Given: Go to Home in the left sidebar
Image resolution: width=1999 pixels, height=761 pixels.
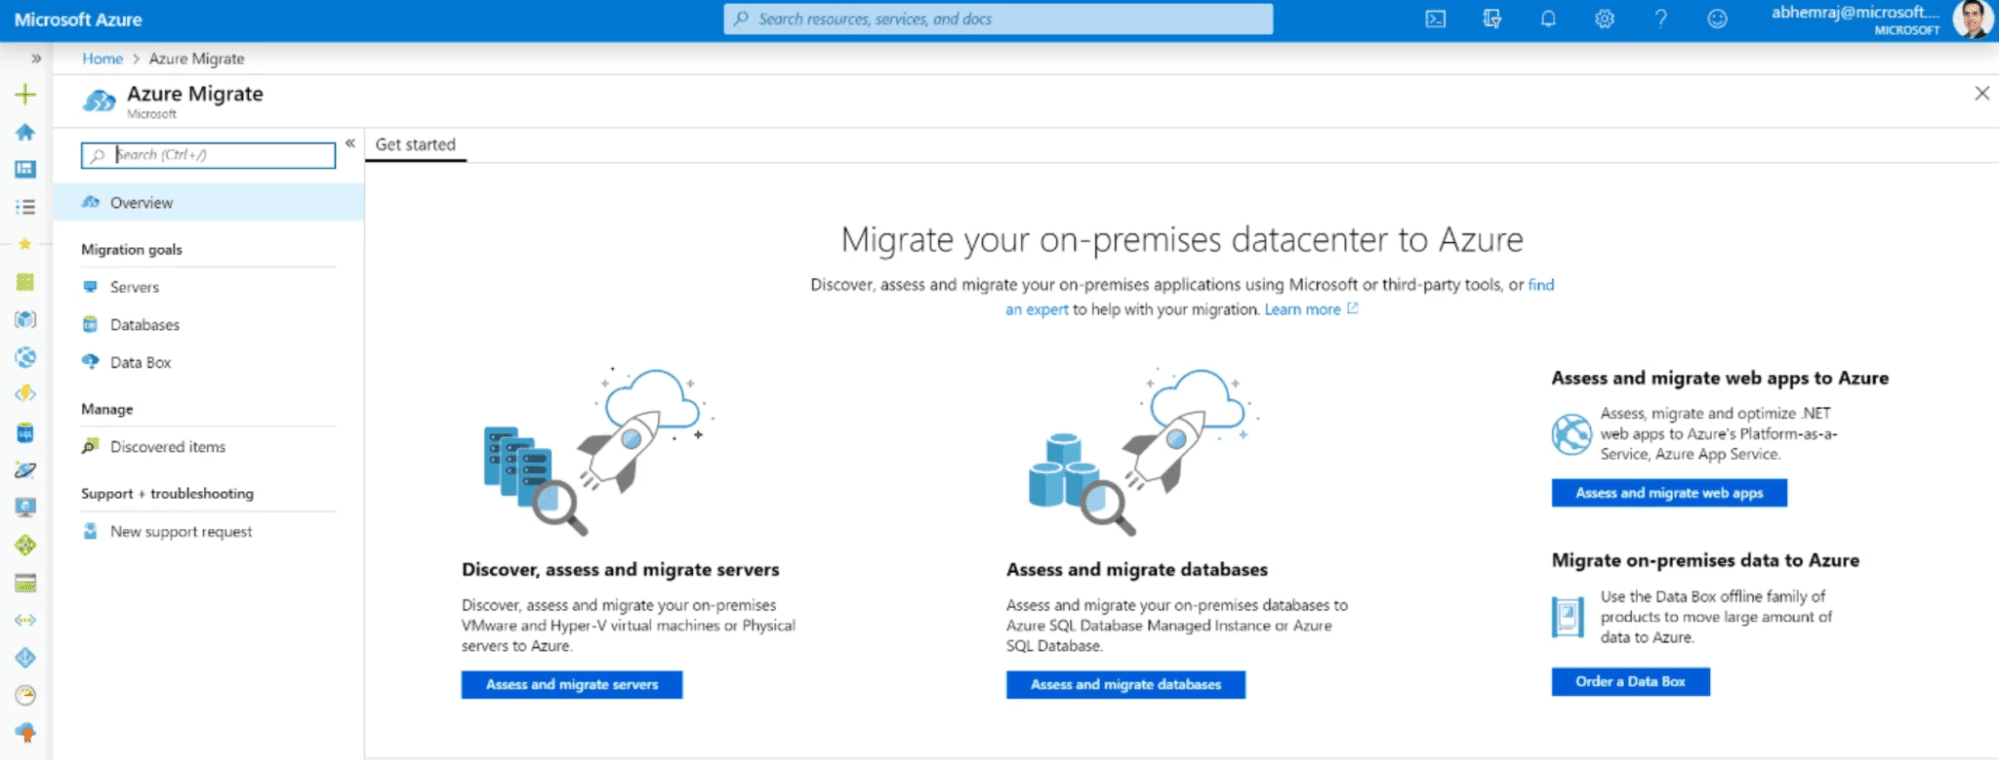Looking at the screenshot, I should pos(25,132).
